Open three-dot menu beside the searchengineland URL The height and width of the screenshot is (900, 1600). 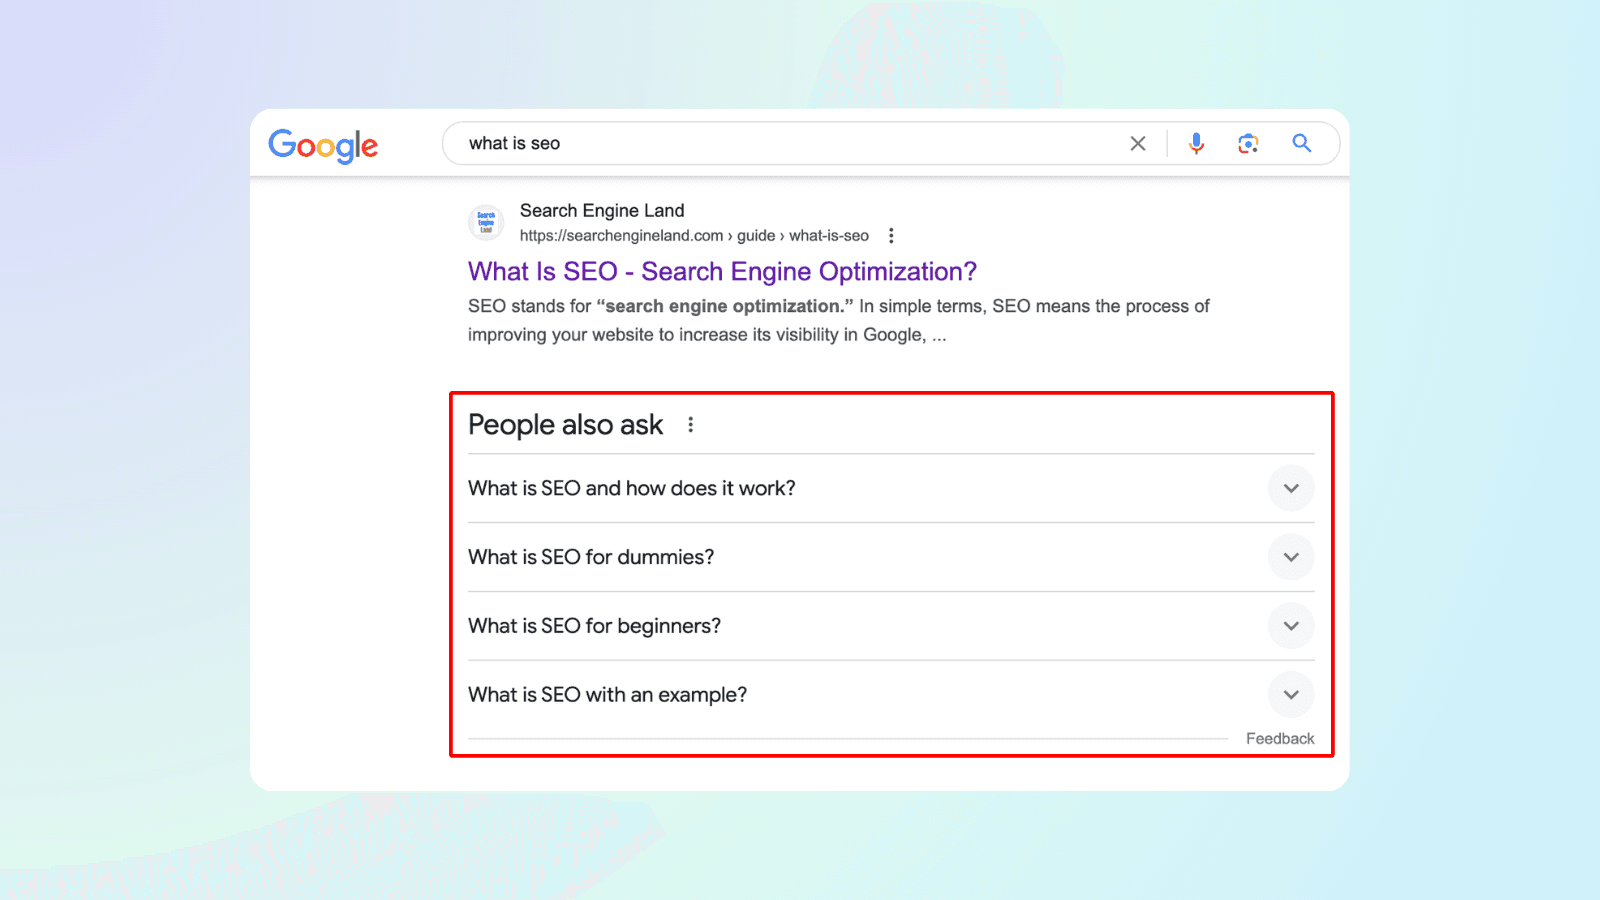click(x=891, y=236)
